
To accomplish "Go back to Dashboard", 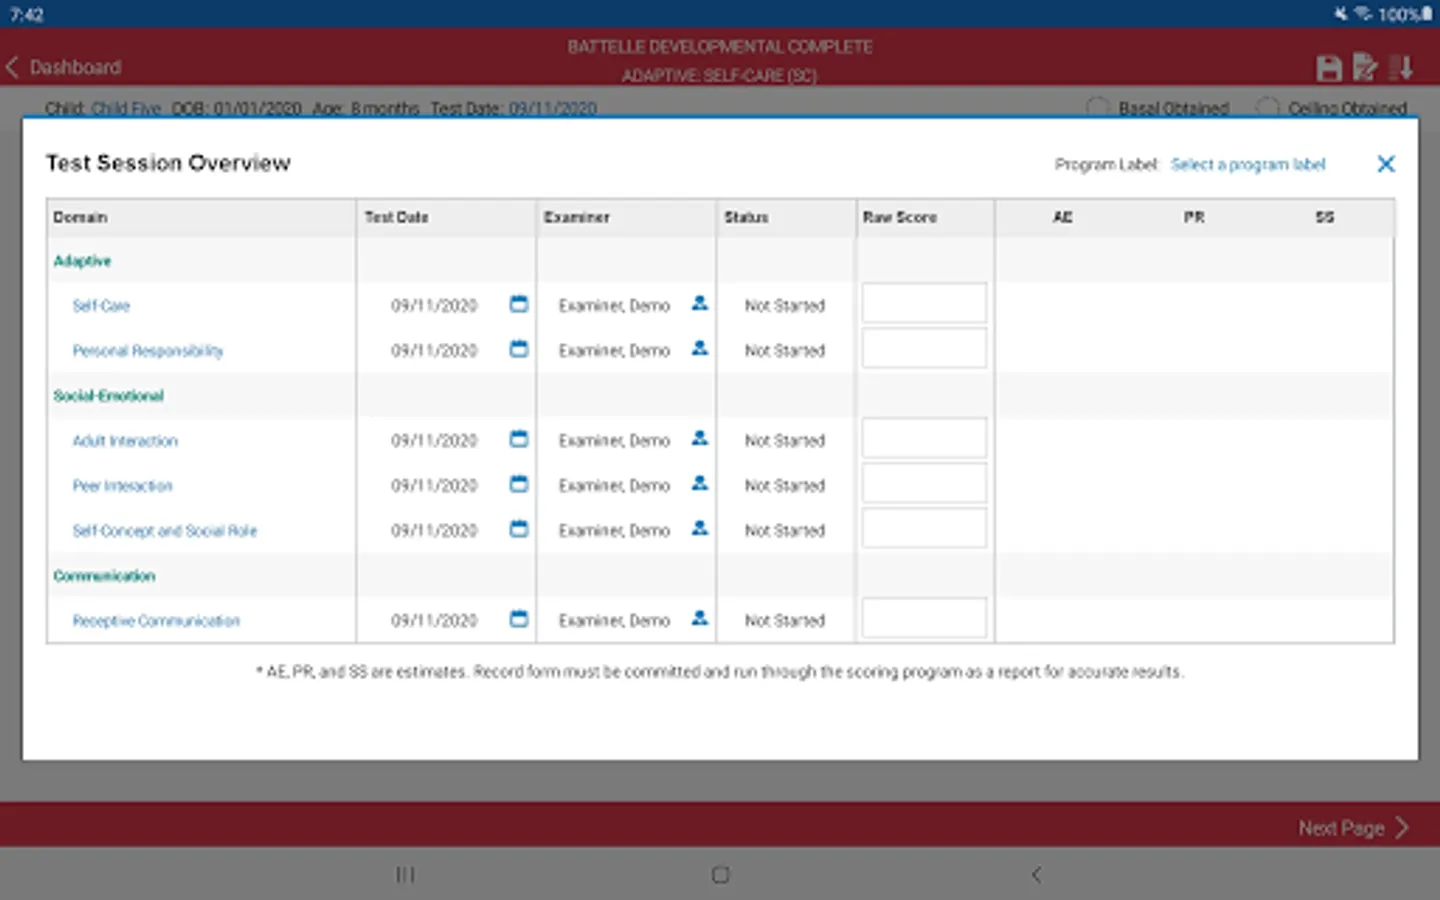I will pos(63,67).
